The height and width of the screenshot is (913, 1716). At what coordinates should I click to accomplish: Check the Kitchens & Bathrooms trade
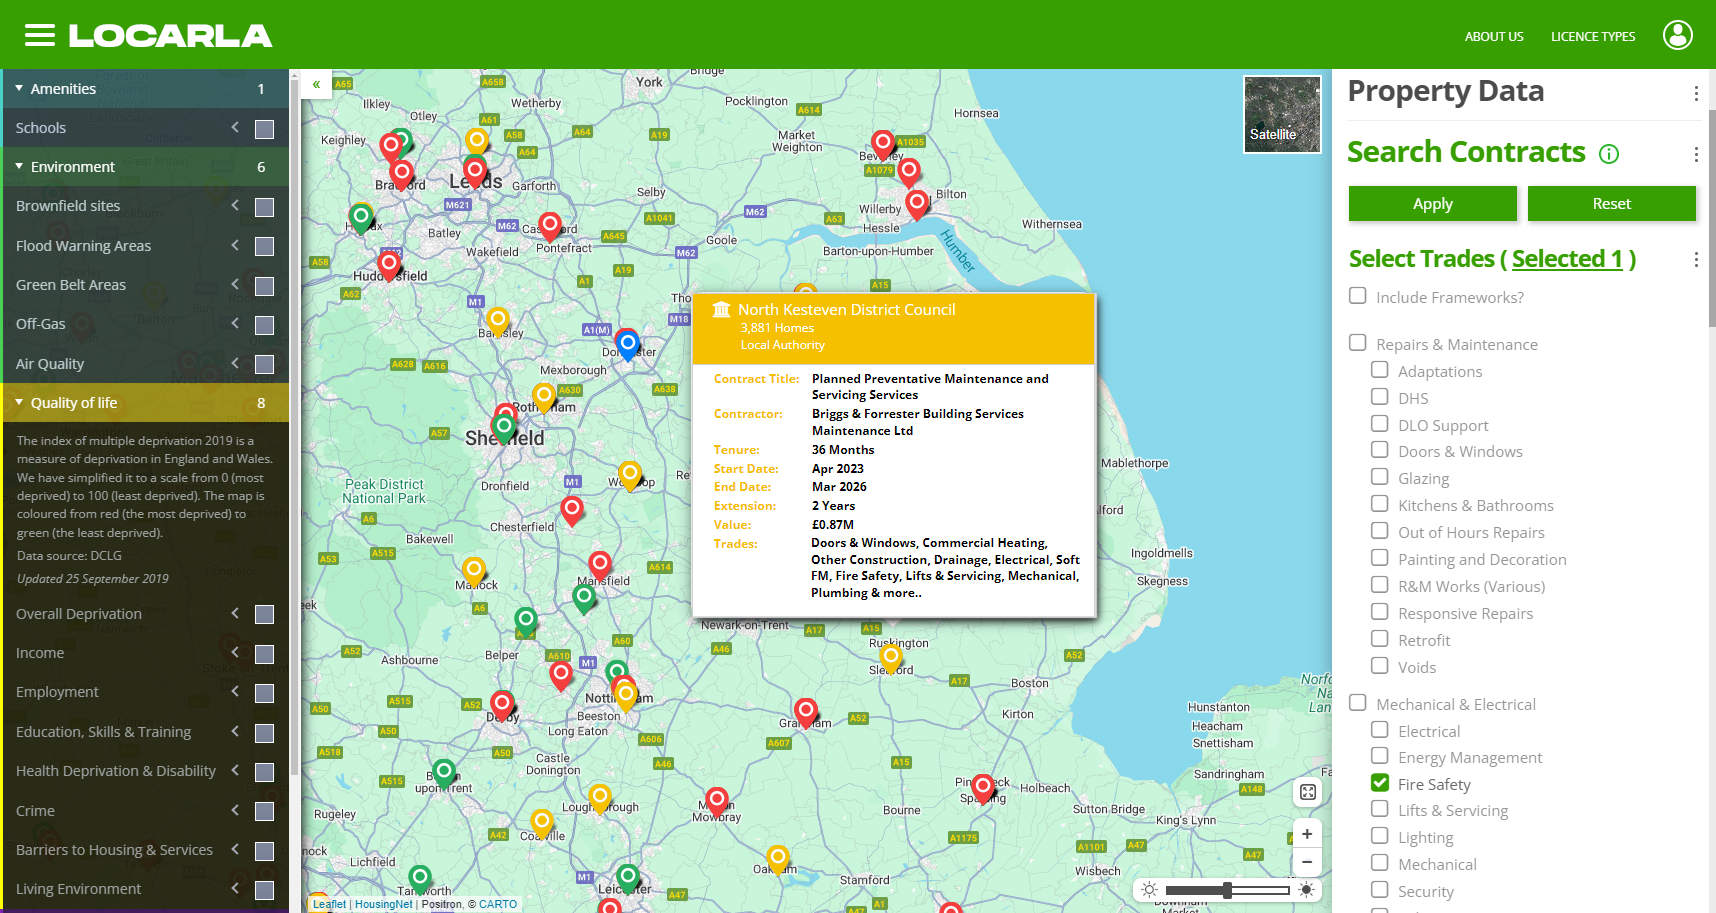[1380, 504]
